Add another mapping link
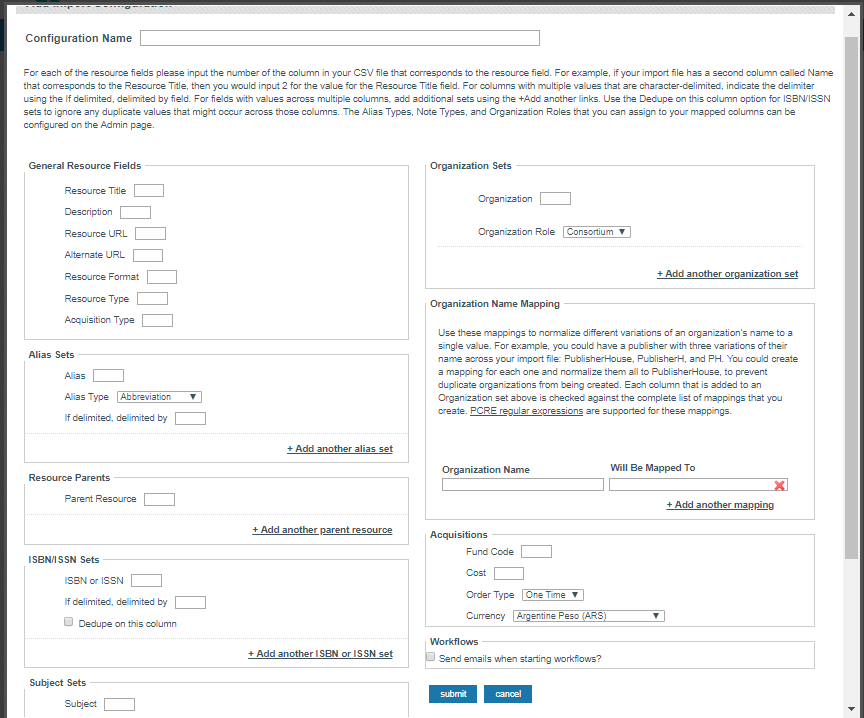 point(720,505)
